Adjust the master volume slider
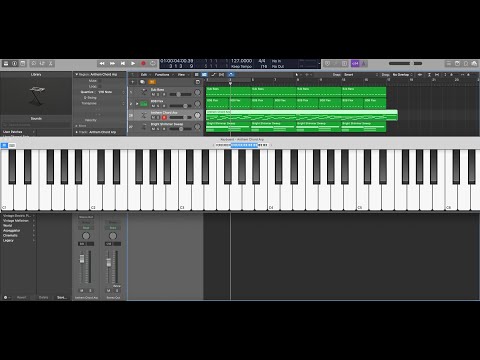480x360 pixels. 405,63
